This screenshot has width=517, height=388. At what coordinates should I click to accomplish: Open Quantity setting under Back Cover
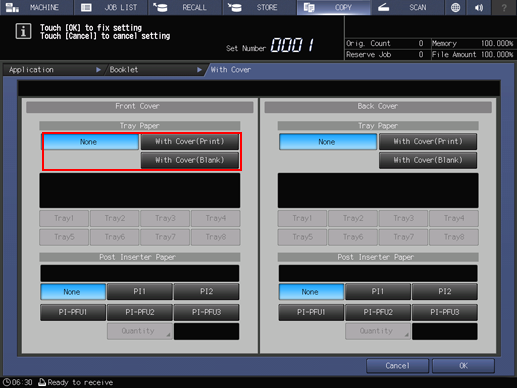[378, 331]
